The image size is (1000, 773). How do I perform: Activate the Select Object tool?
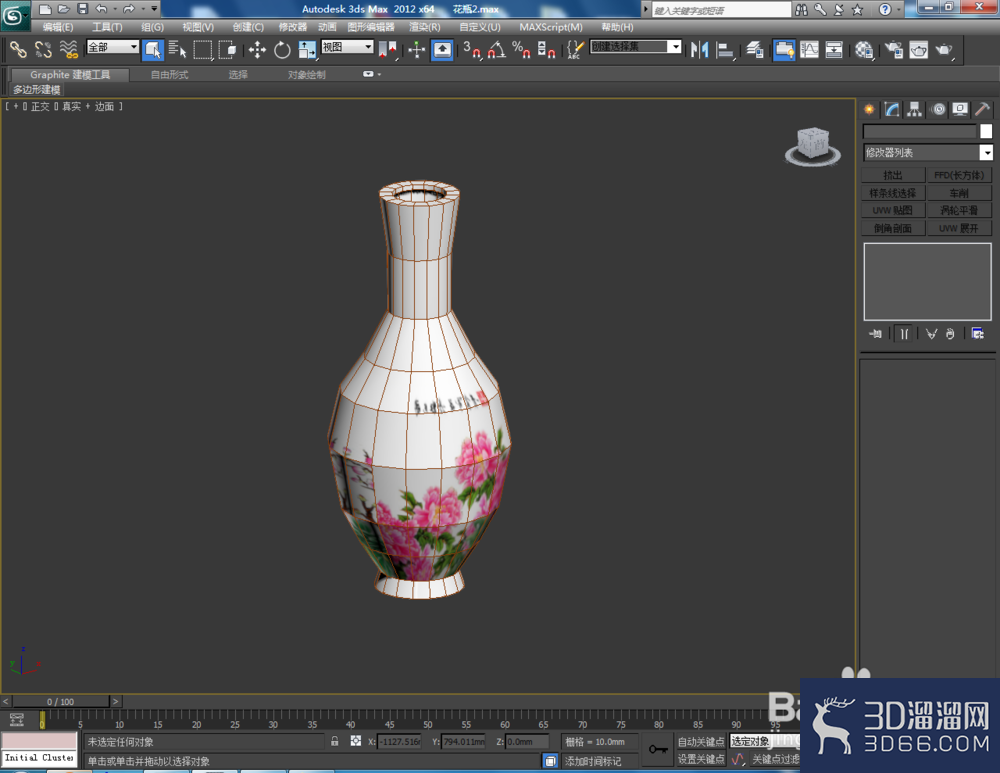(153, 49)
